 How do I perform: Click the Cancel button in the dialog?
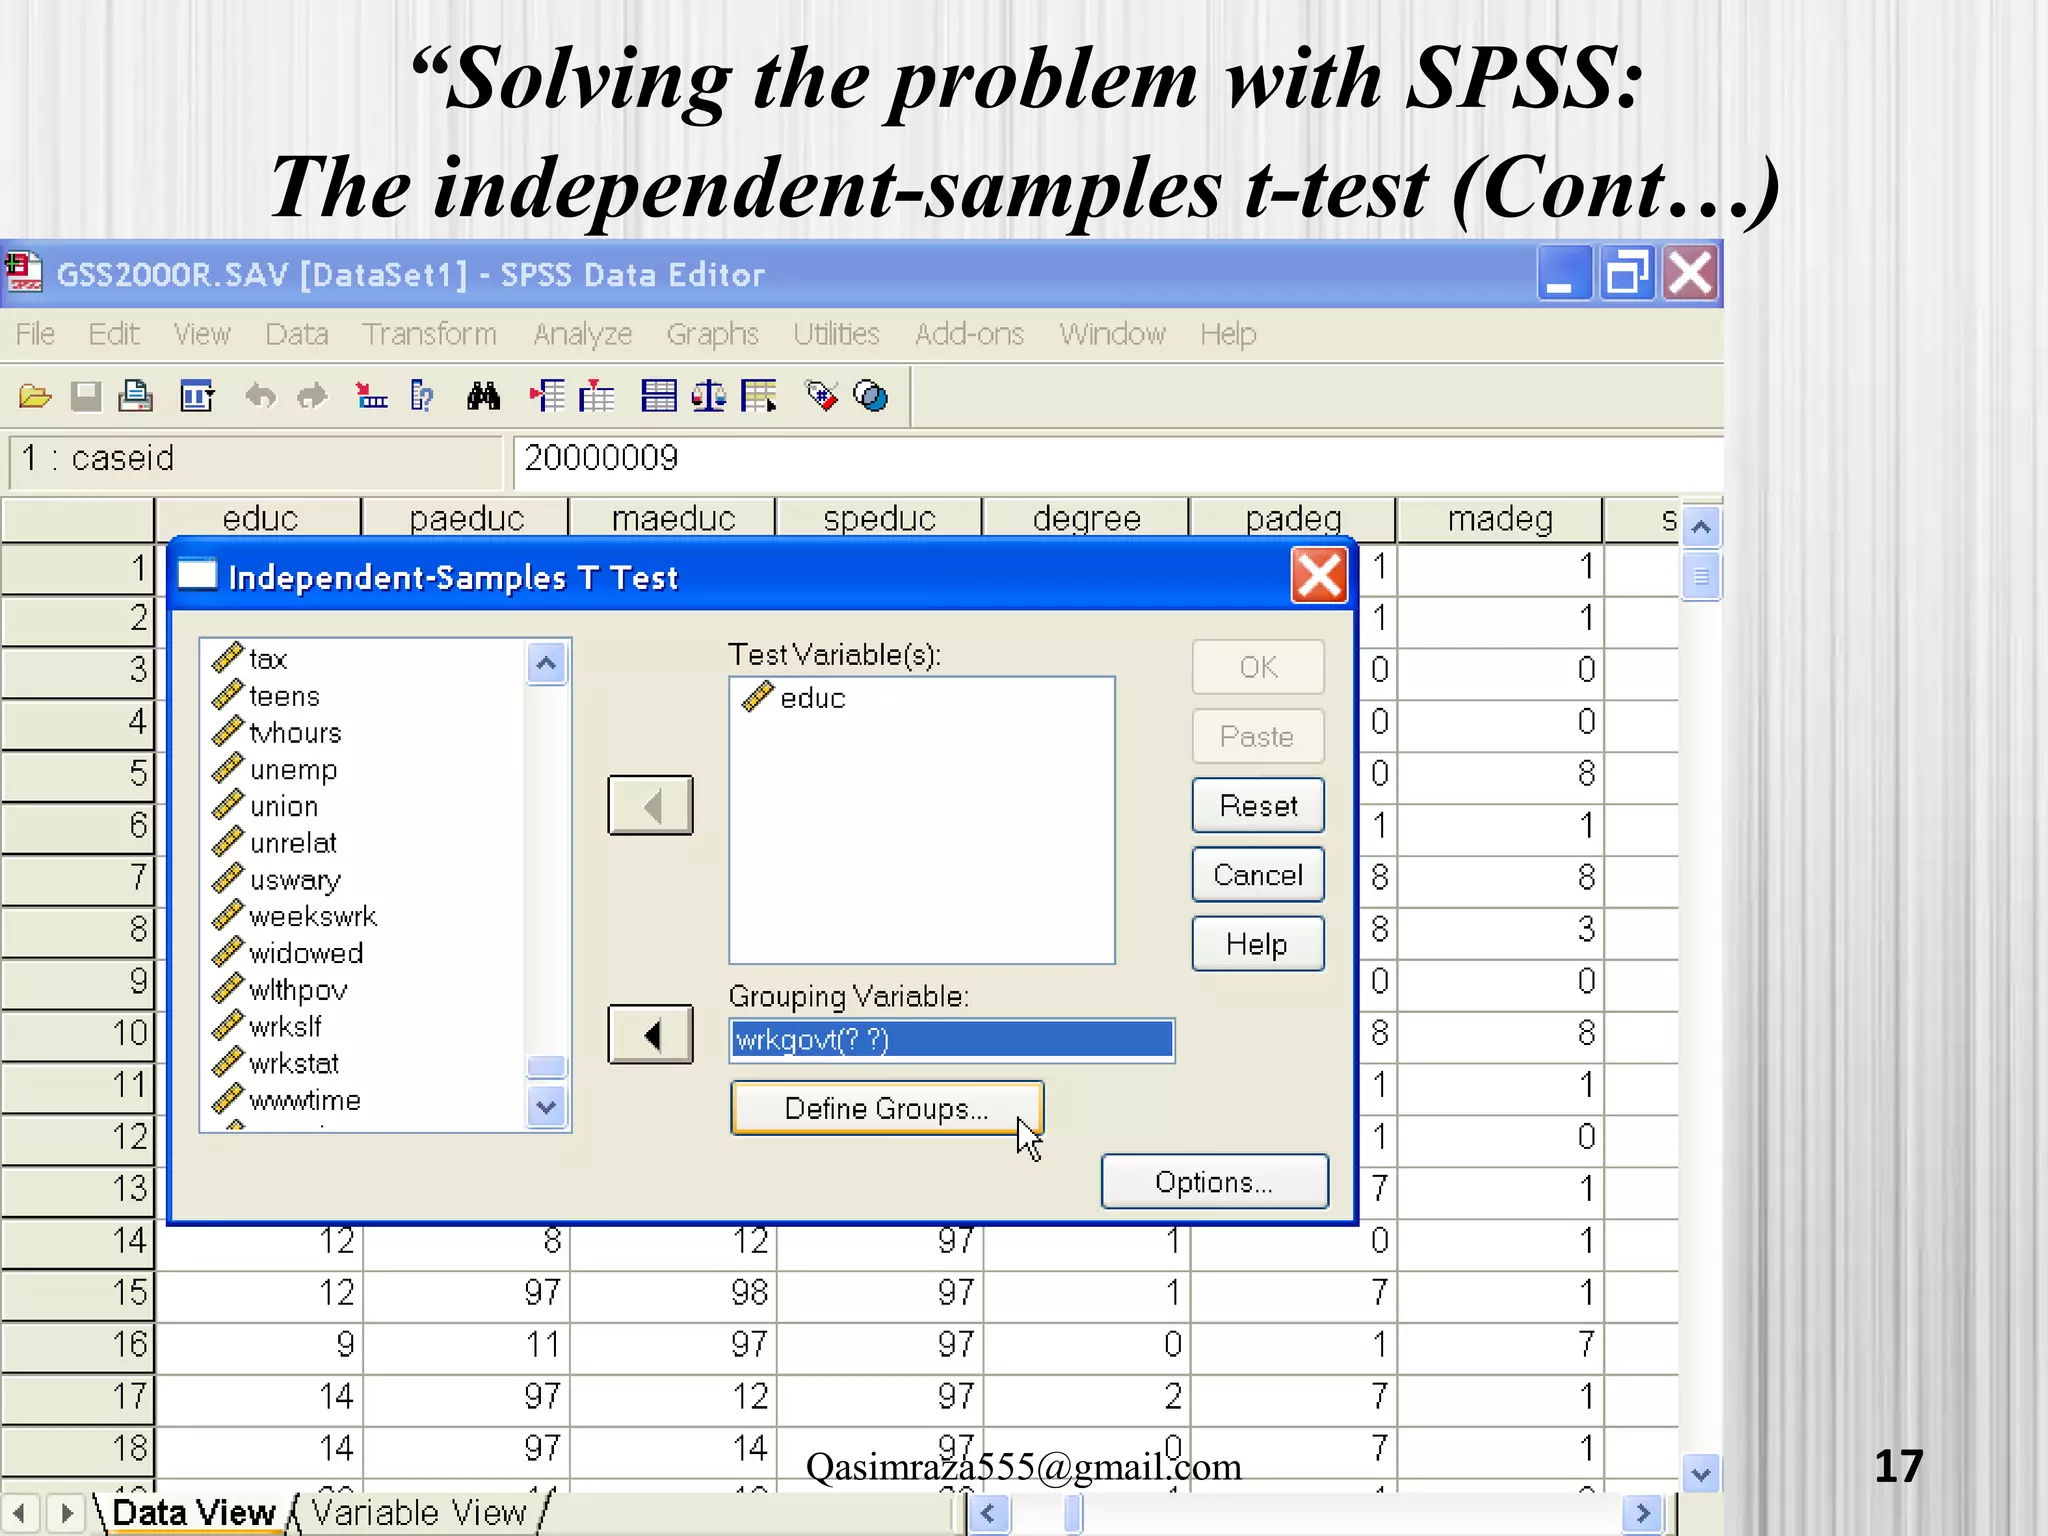1258,875
